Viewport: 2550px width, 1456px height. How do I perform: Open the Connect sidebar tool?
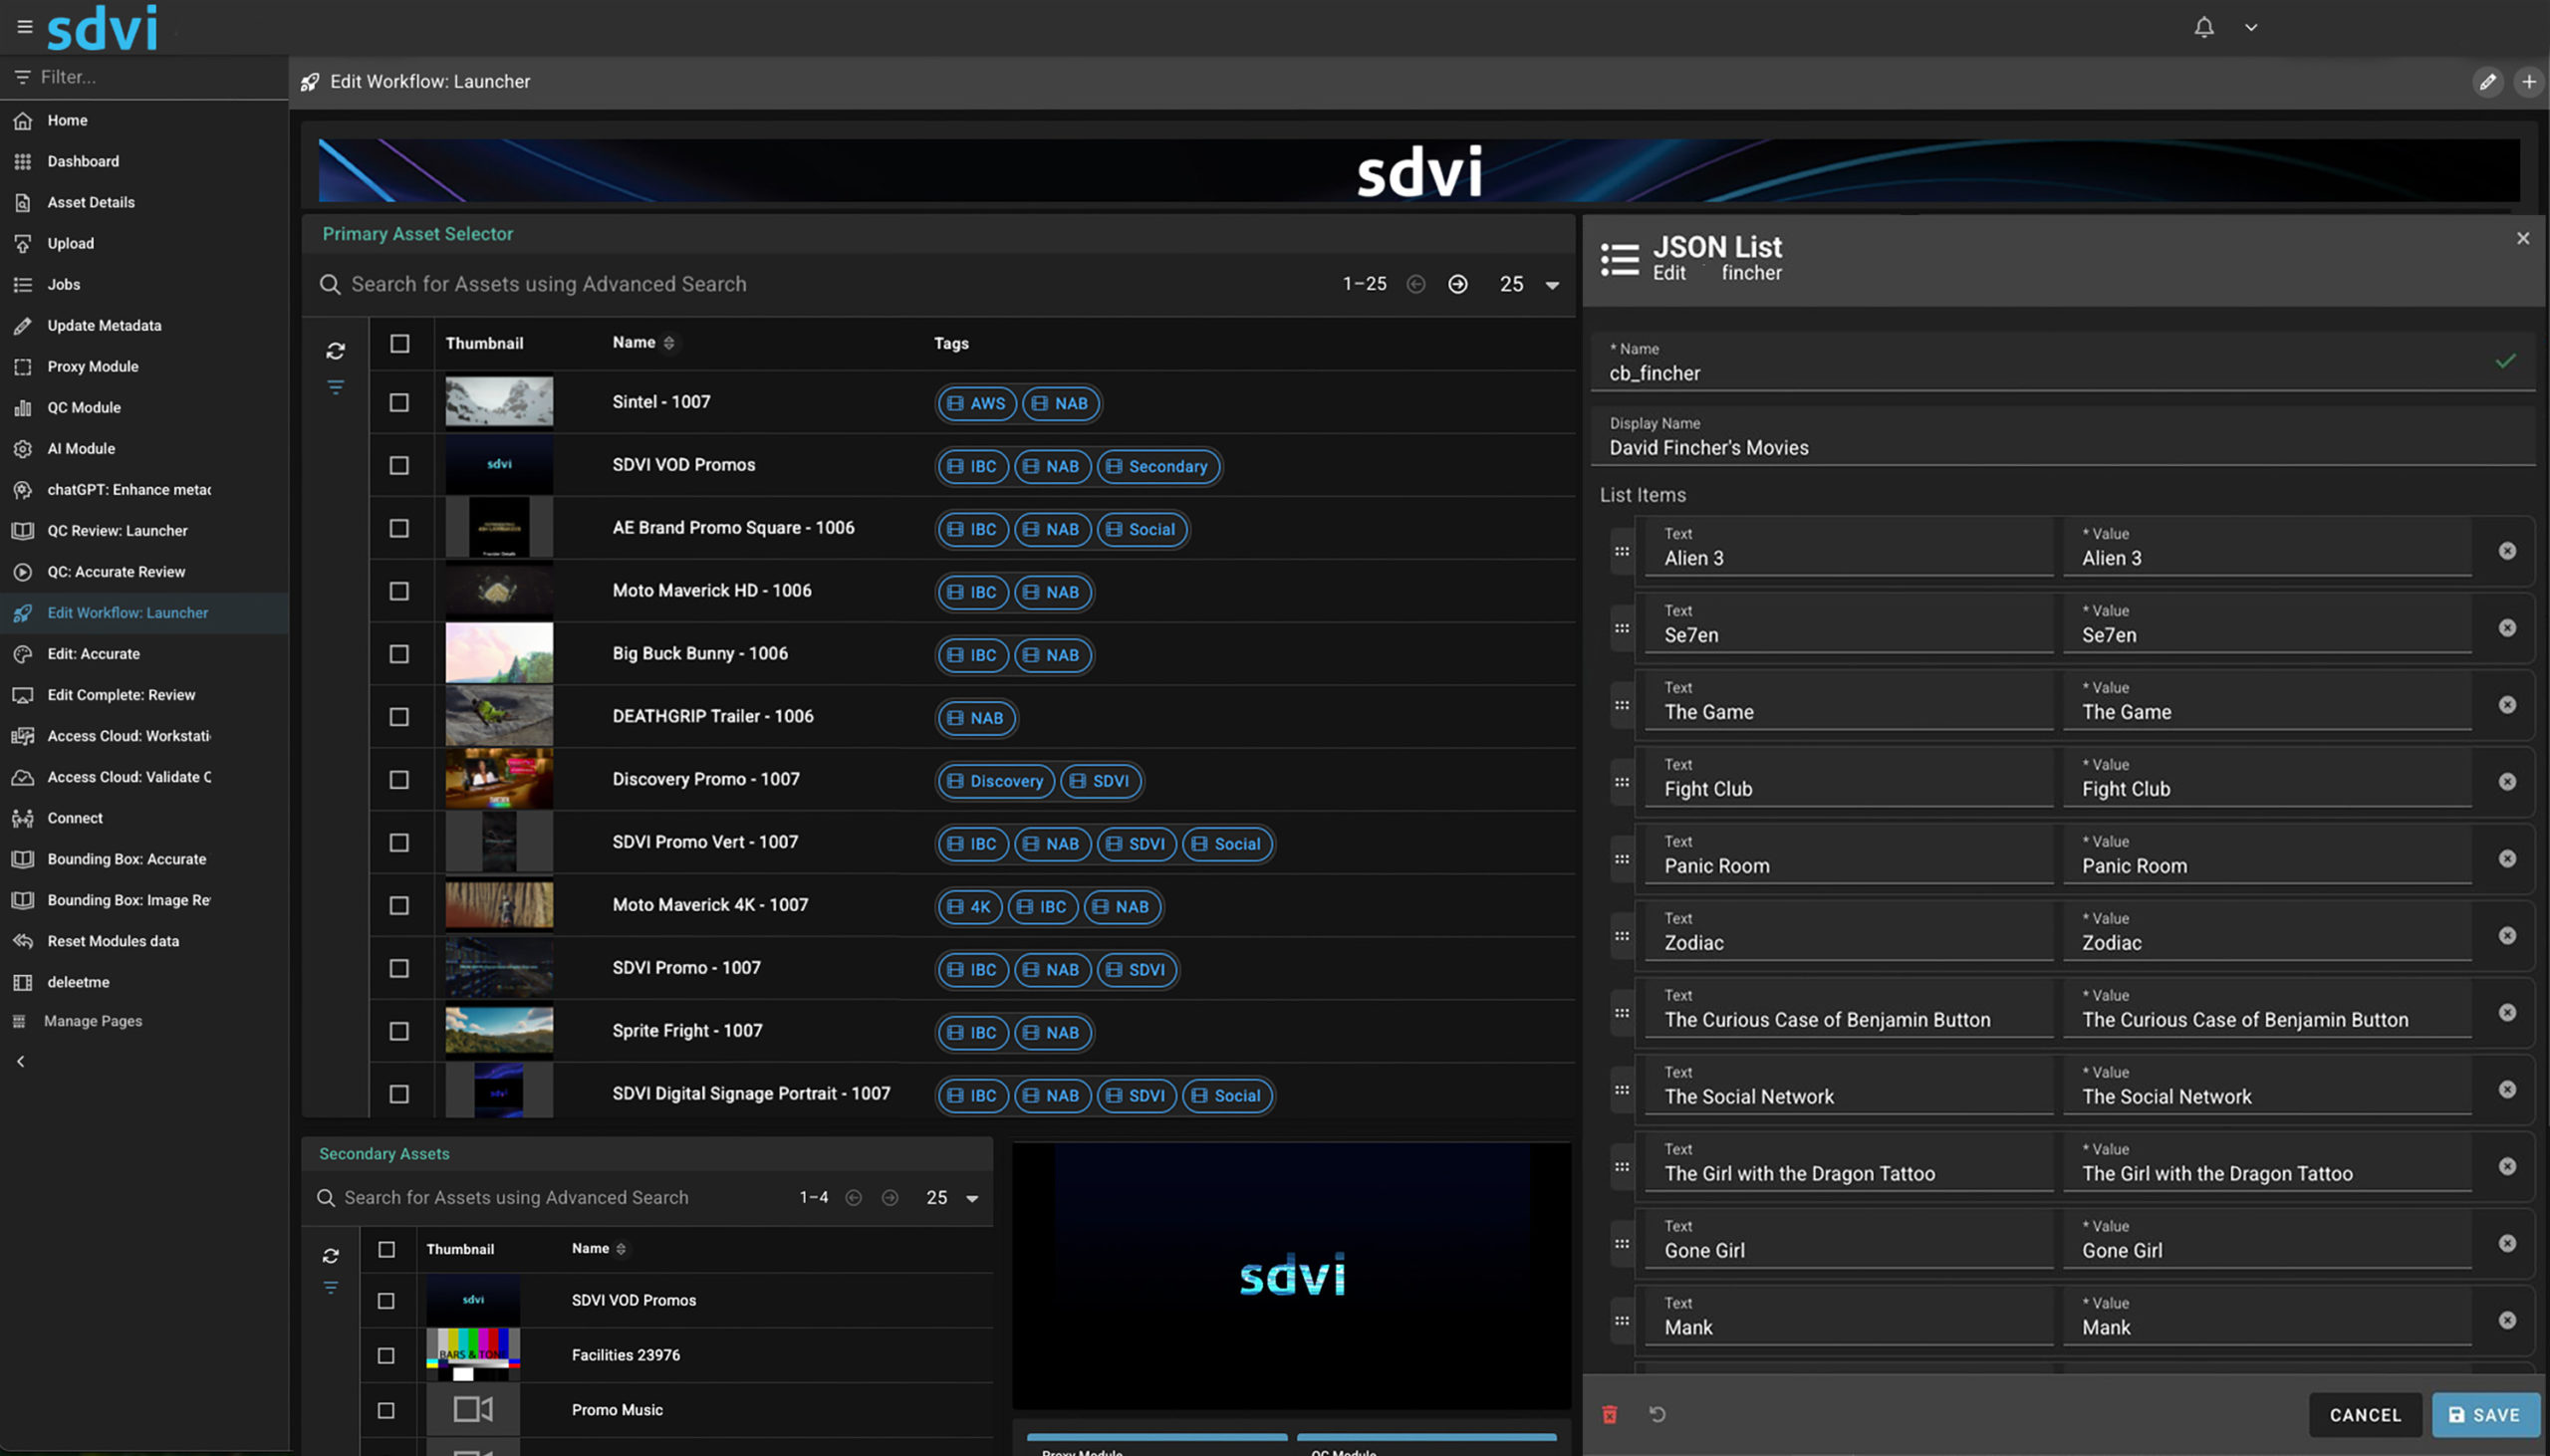coord(74,817)
